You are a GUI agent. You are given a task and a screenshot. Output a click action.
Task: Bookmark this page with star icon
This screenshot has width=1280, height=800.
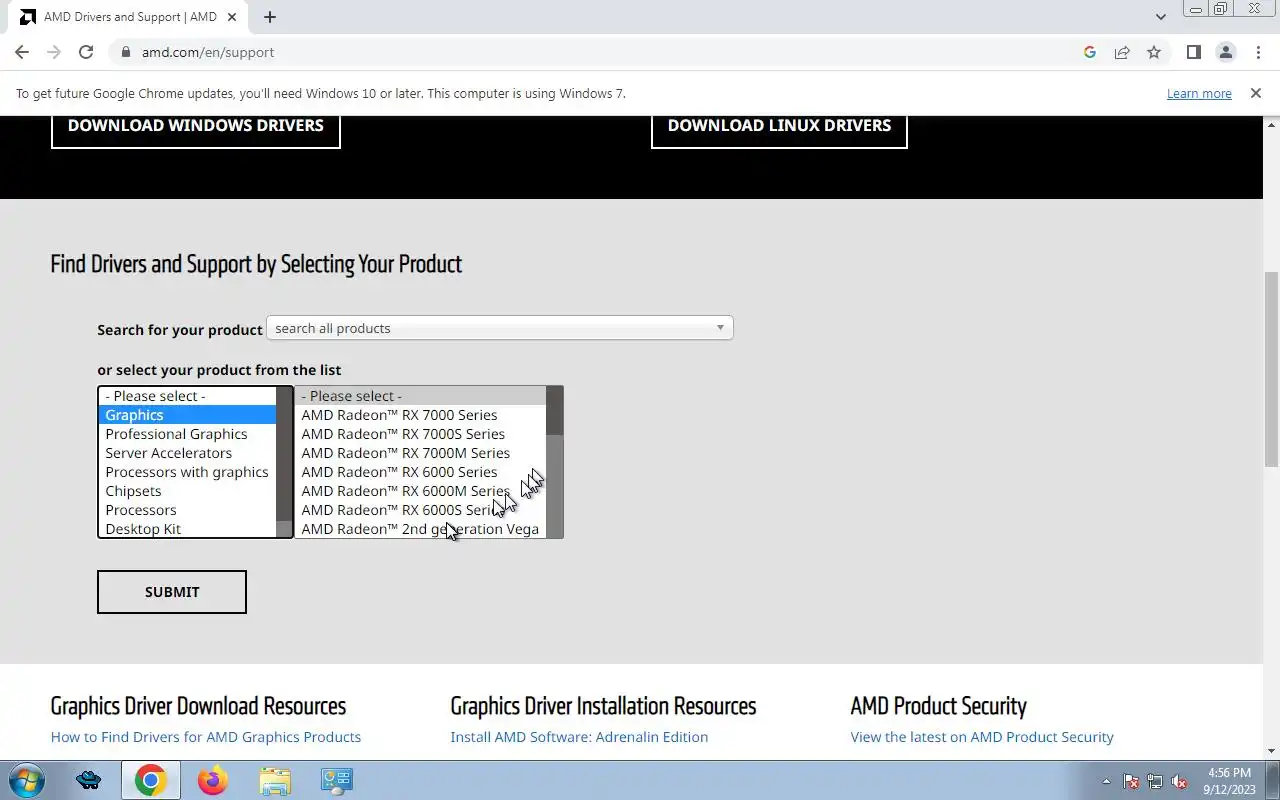coord(1154,52)
